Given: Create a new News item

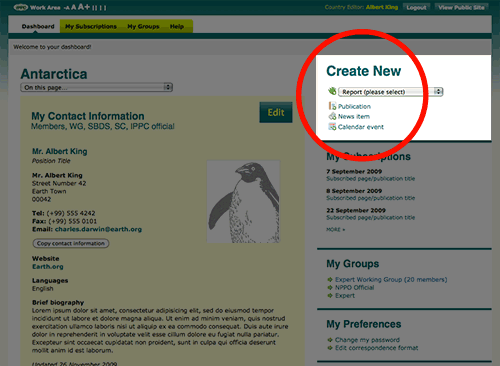Looking at the screenshot, I should (354, 116).
